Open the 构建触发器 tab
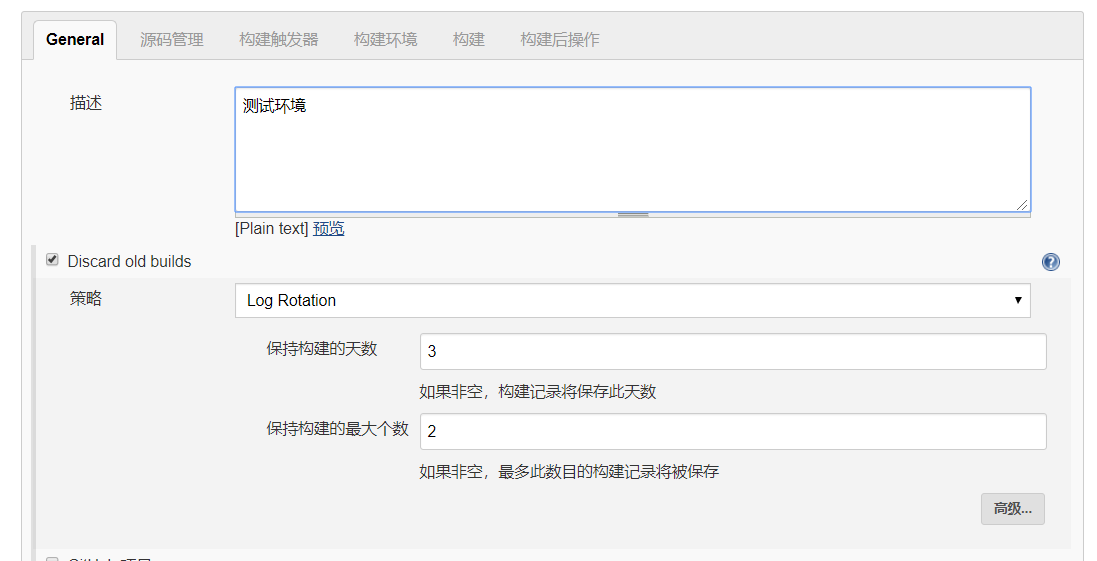 278,40
